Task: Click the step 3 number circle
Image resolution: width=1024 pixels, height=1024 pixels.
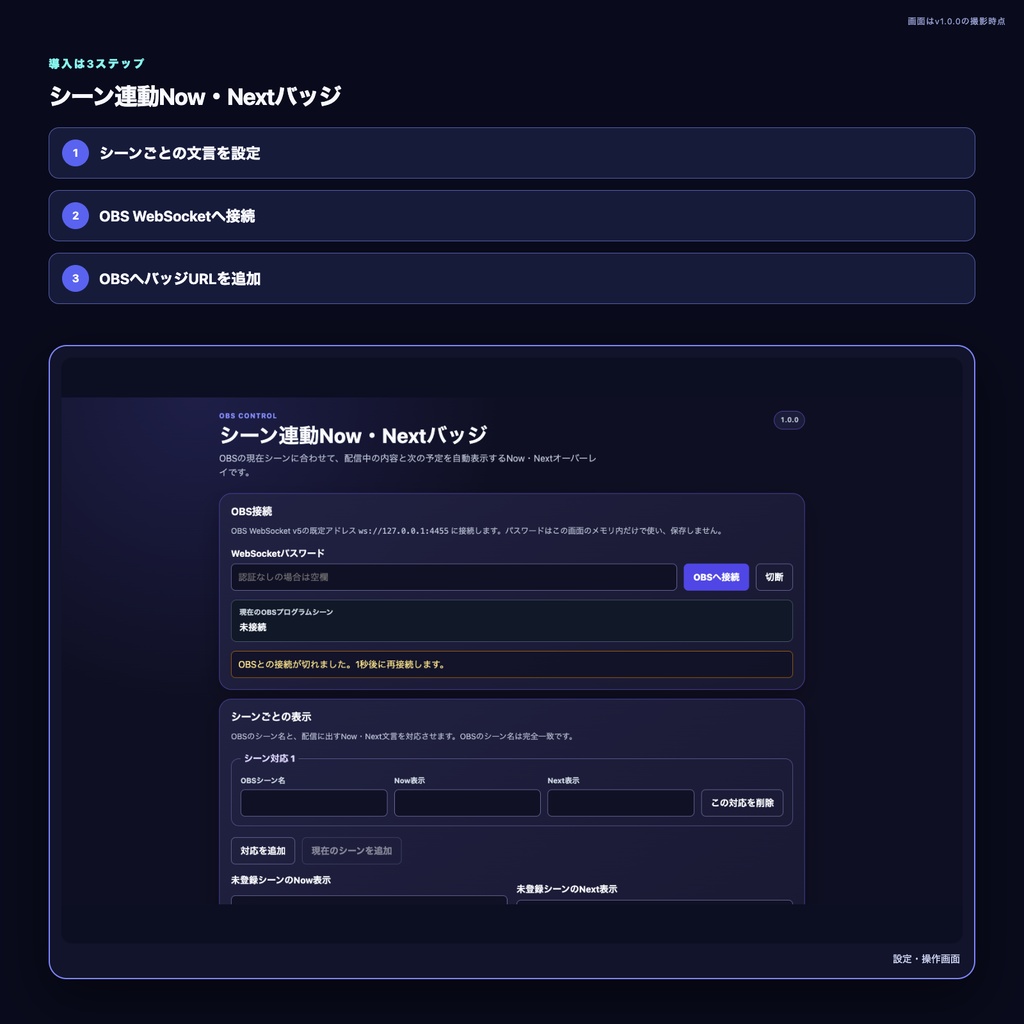Action: [75, 278]
